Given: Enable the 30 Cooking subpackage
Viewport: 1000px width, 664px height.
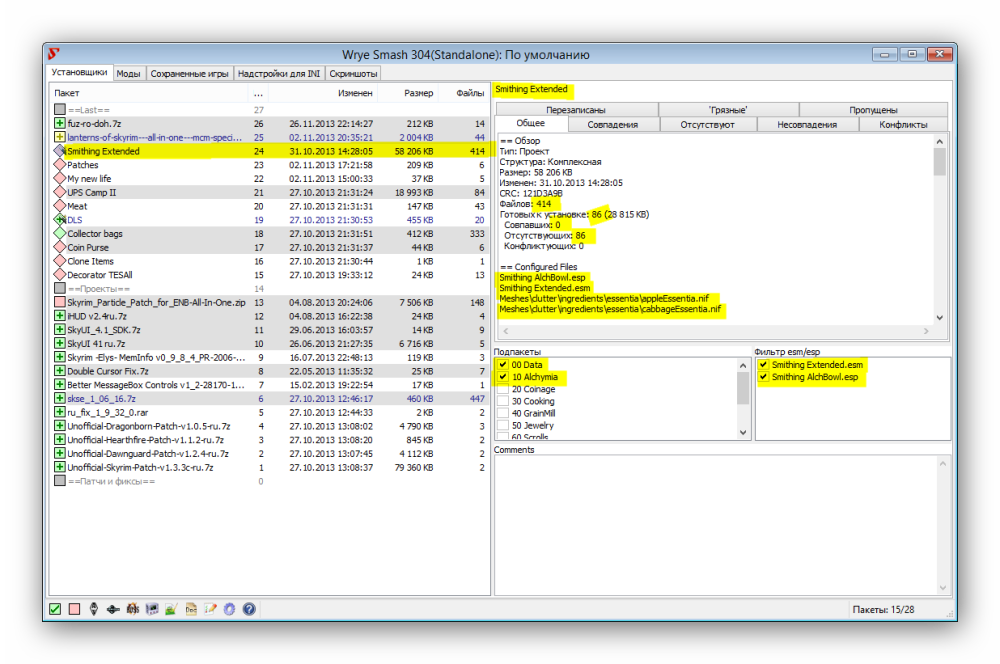Looking at the screenshot, I should point(503,401).
